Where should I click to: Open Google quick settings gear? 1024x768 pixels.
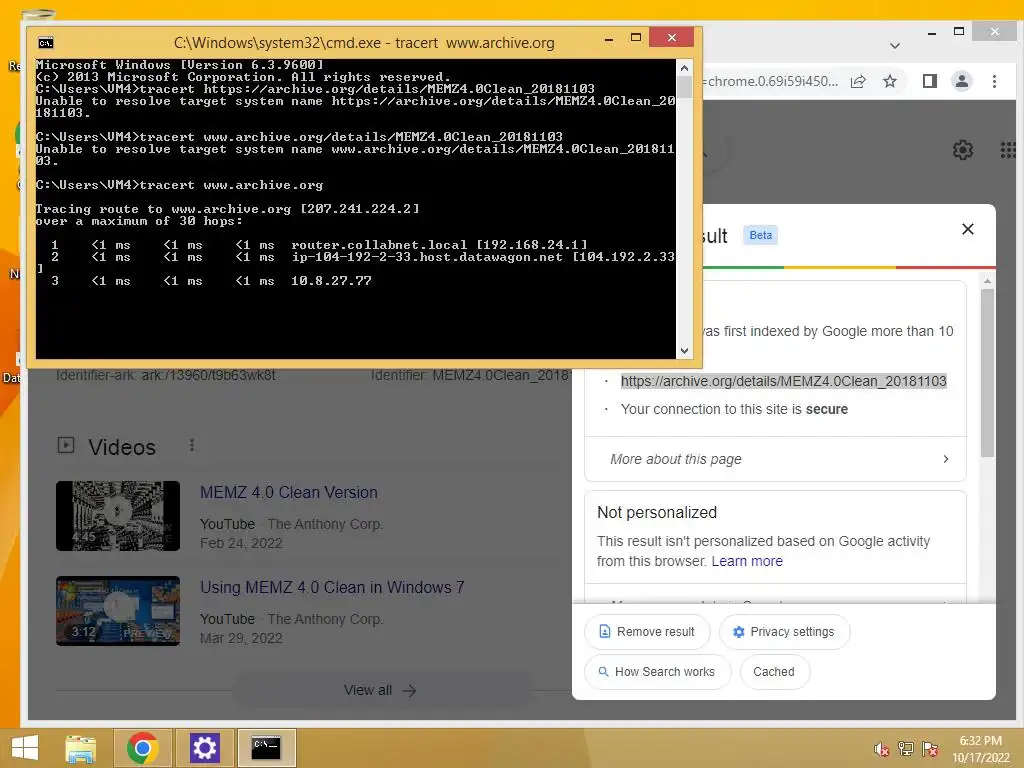[963, 150]
